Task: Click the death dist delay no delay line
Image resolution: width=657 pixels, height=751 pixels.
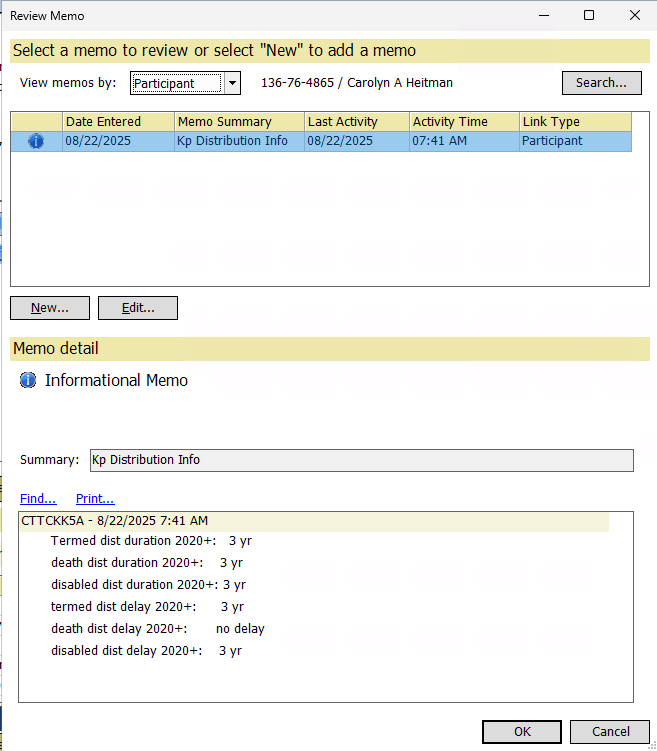Action: [x=158, y=629]
